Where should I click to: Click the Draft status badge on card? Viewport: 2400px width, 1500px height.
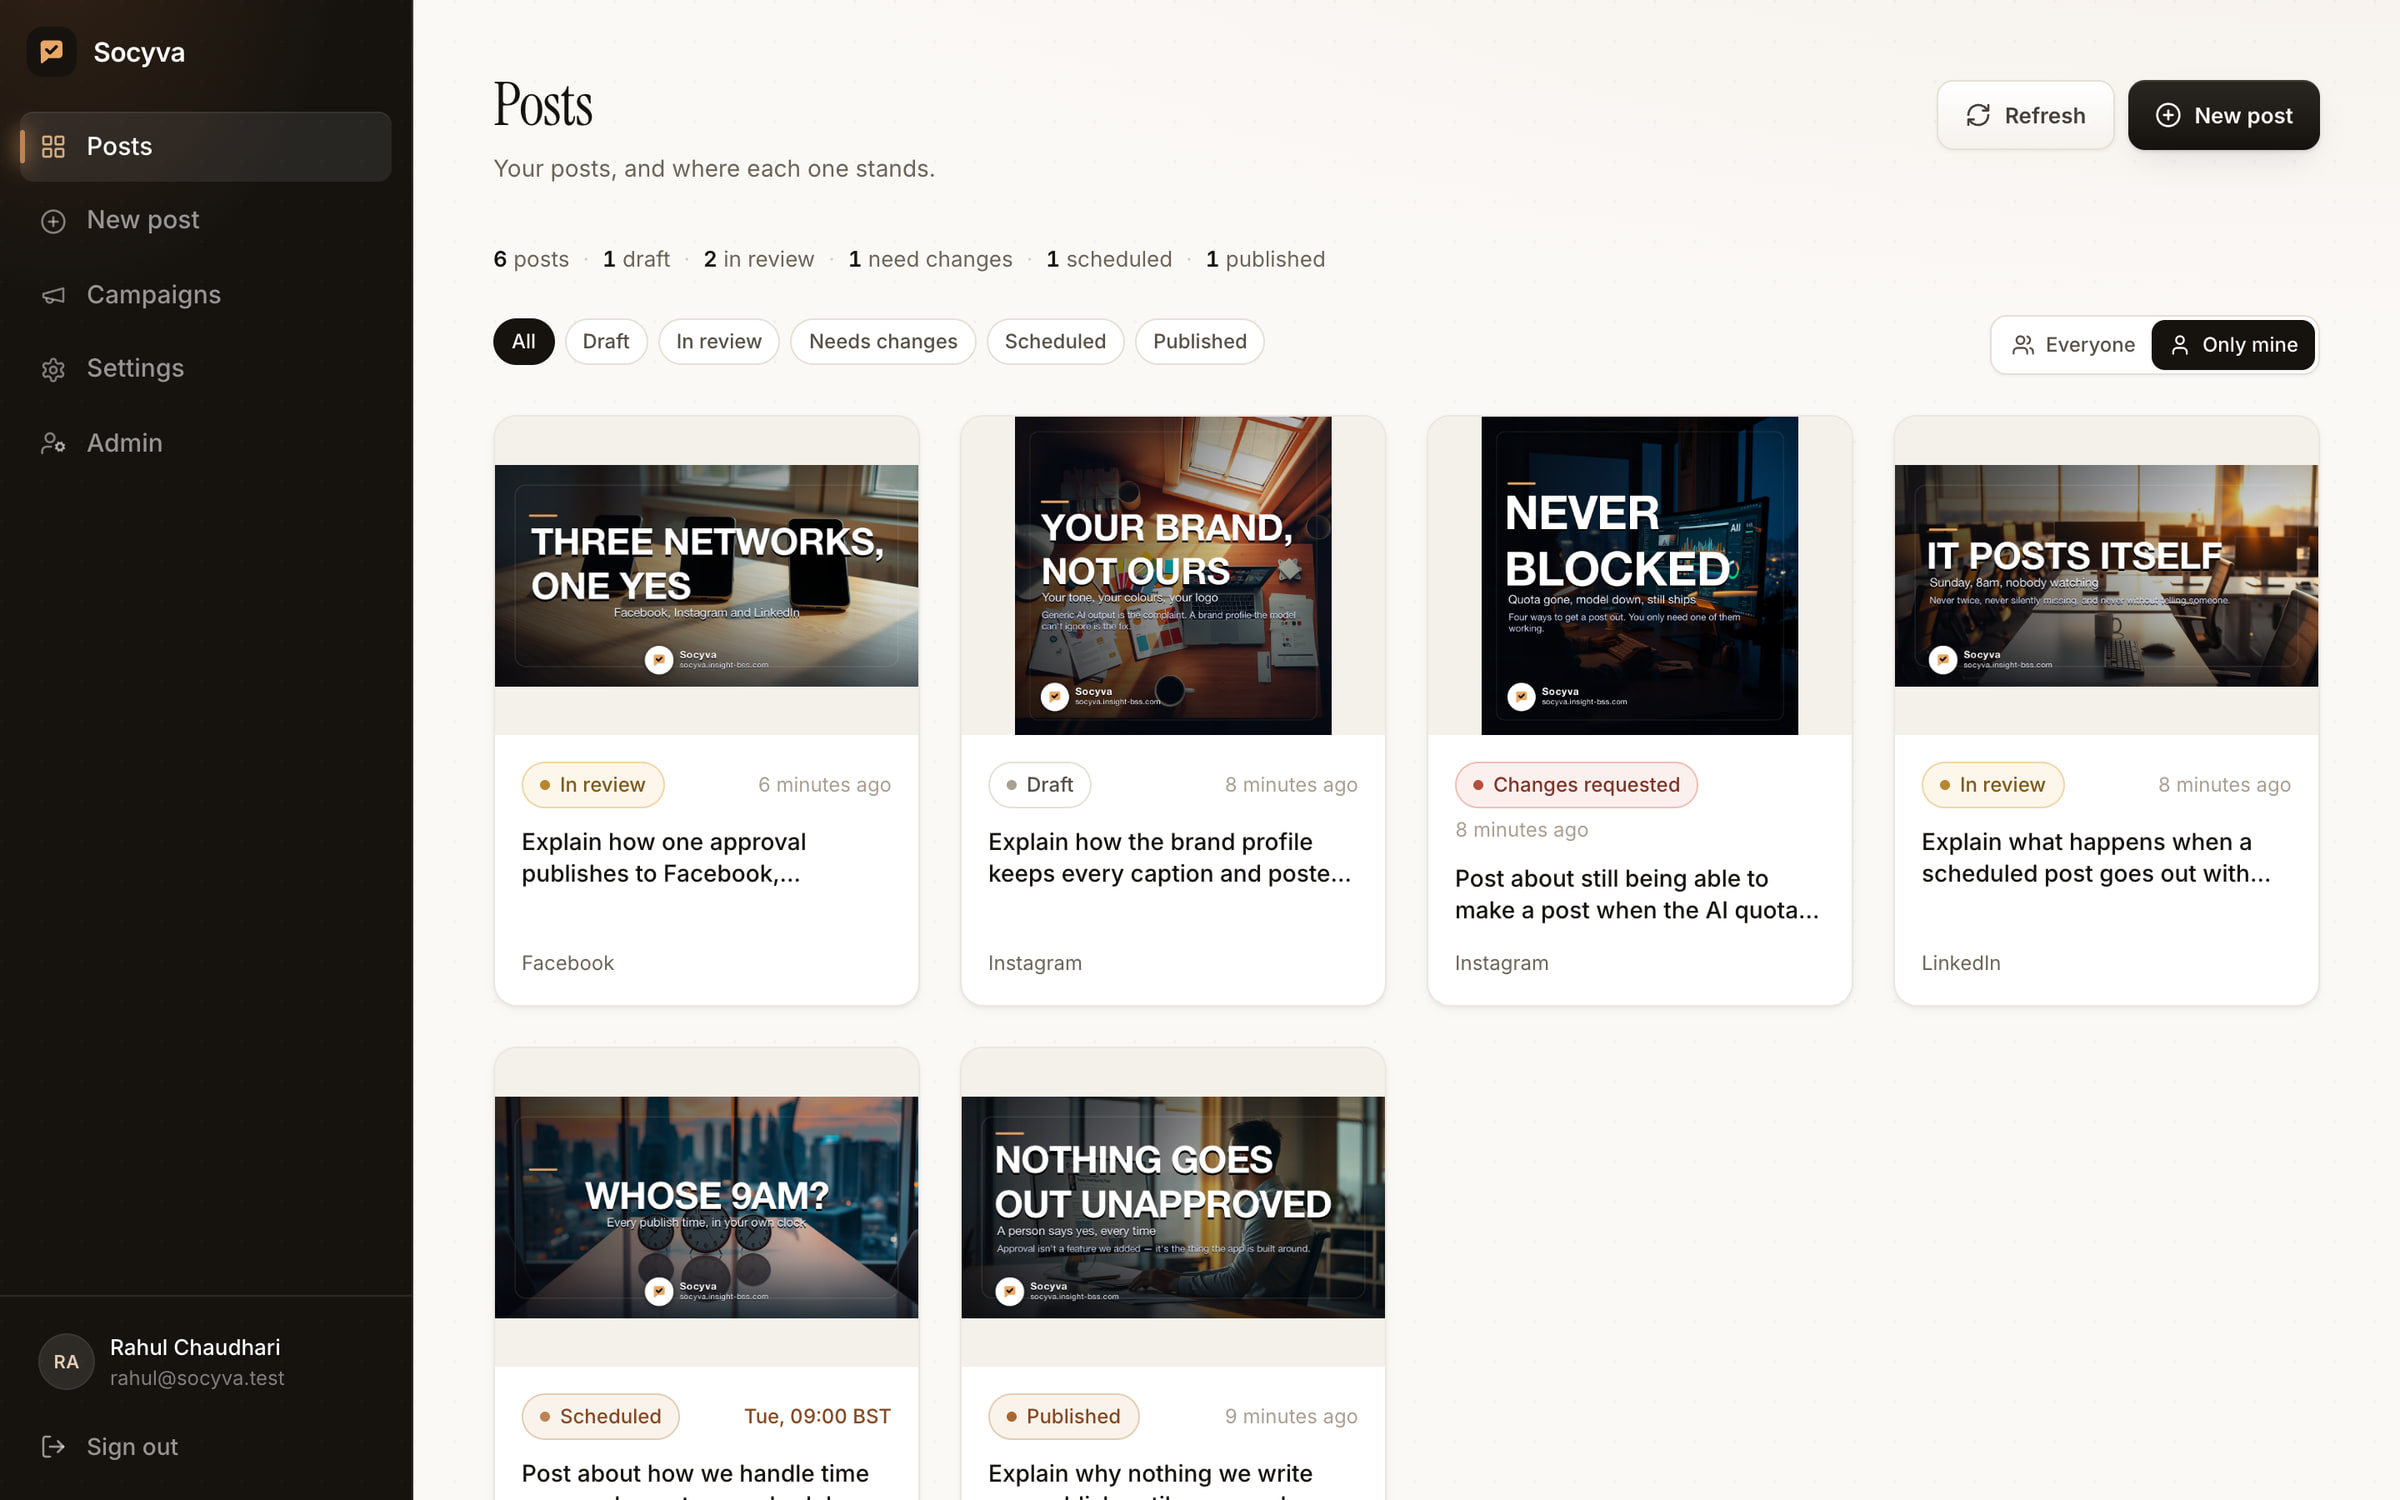coord(1039,785)
